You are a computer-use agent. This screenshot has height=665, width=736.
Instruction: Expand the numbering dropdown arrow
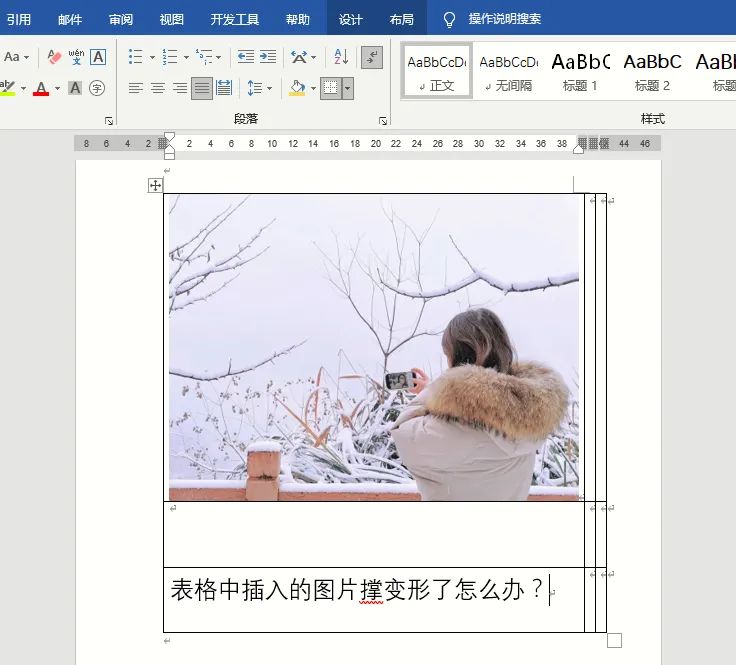coord(186,58)
